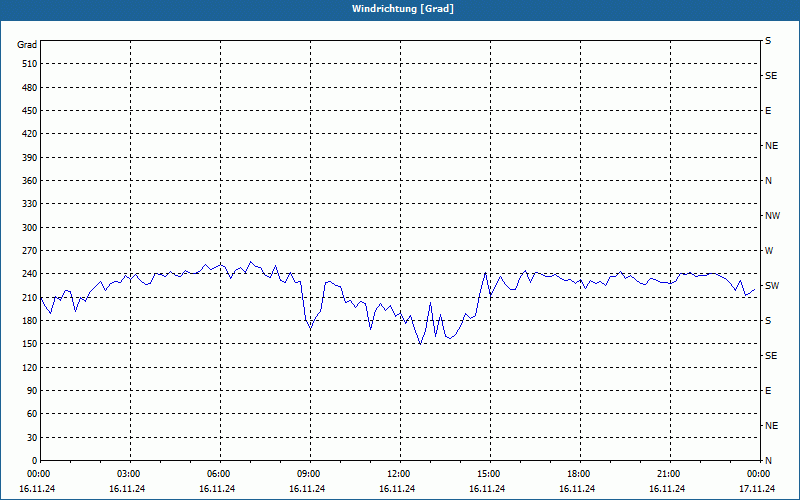Click the 510 y-axis value

click(x=30, y=64)
